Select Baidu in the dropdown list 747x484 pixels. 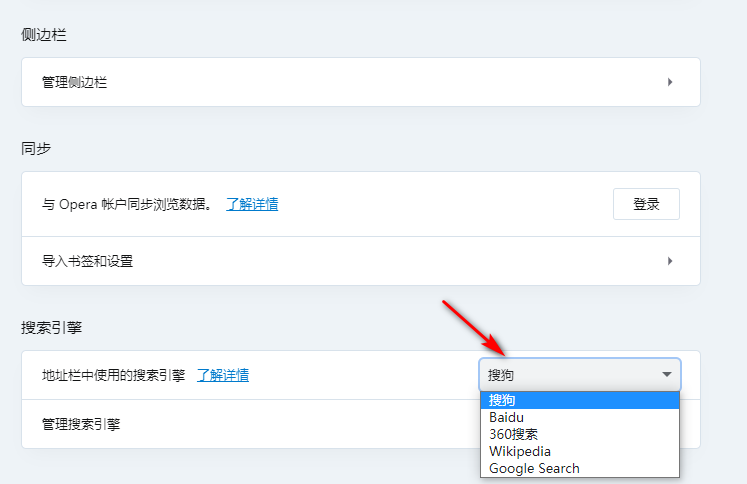[580, 417]
